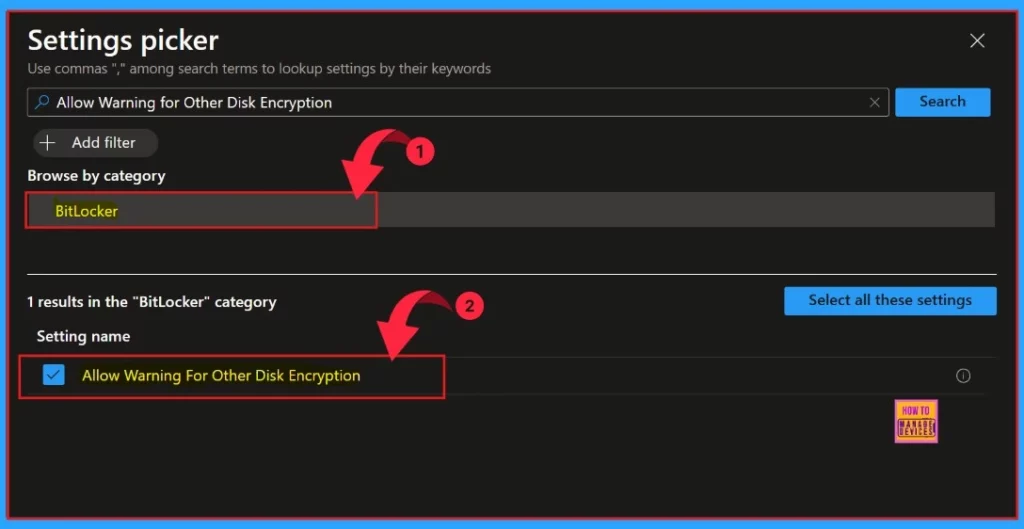This screenshot has height=529, width=1024.
Task: Focus the settings search input field
Action: [457, 103]
